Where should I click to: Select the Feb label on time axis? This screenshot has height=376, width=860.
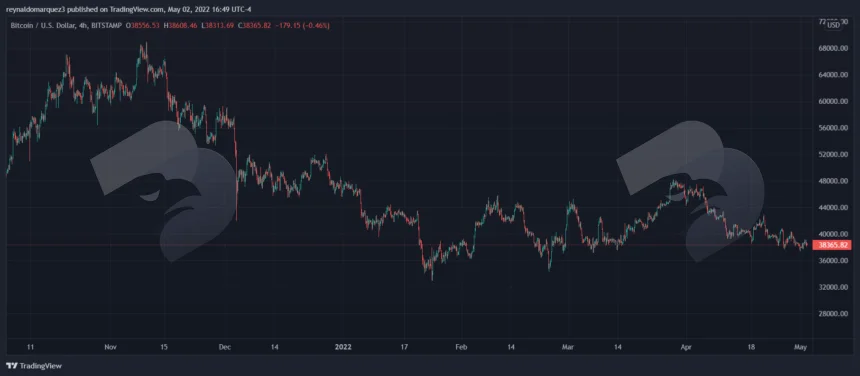click(461, 347)
